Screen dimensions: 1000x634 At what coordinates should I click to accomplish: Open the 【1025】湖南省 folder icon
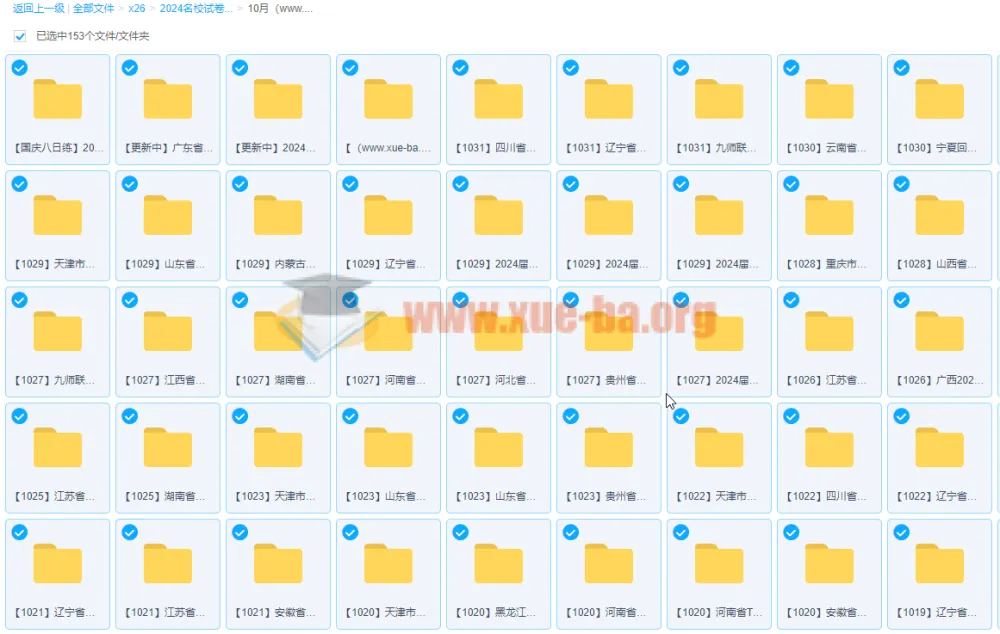click(168, 447)
